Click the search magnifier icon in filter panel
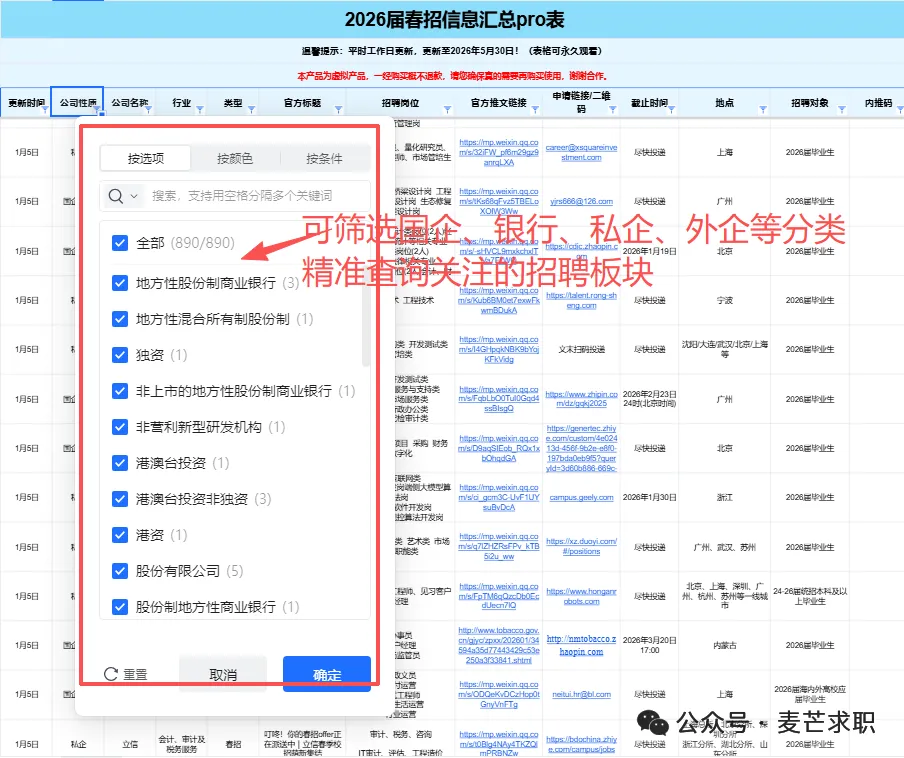This screenshot has width=904, height=758. click(x=116, y=196)
